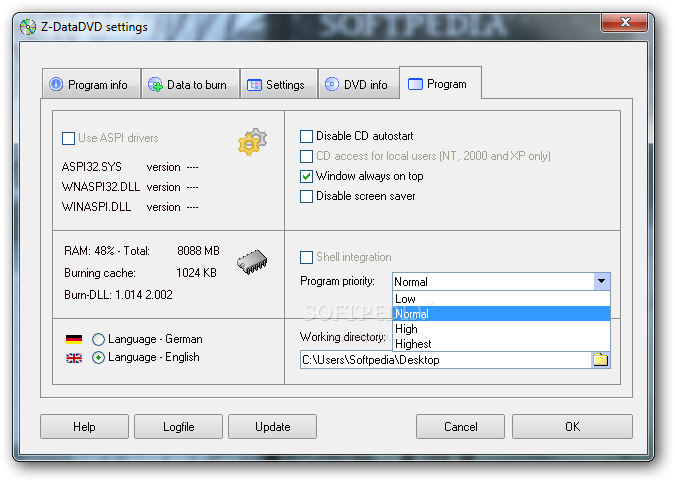Screen dimensions: 675x482
Task: Click the German flag icon
Action: coord(74,339)
